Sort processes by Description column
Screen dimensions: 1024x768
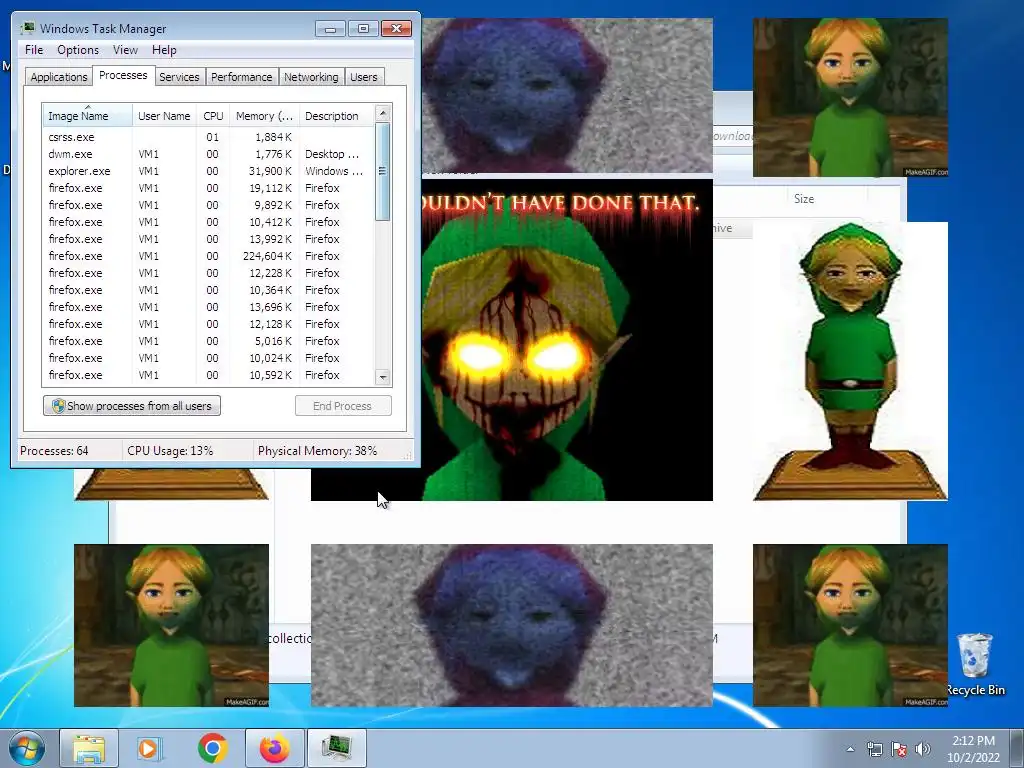point(337,116)
